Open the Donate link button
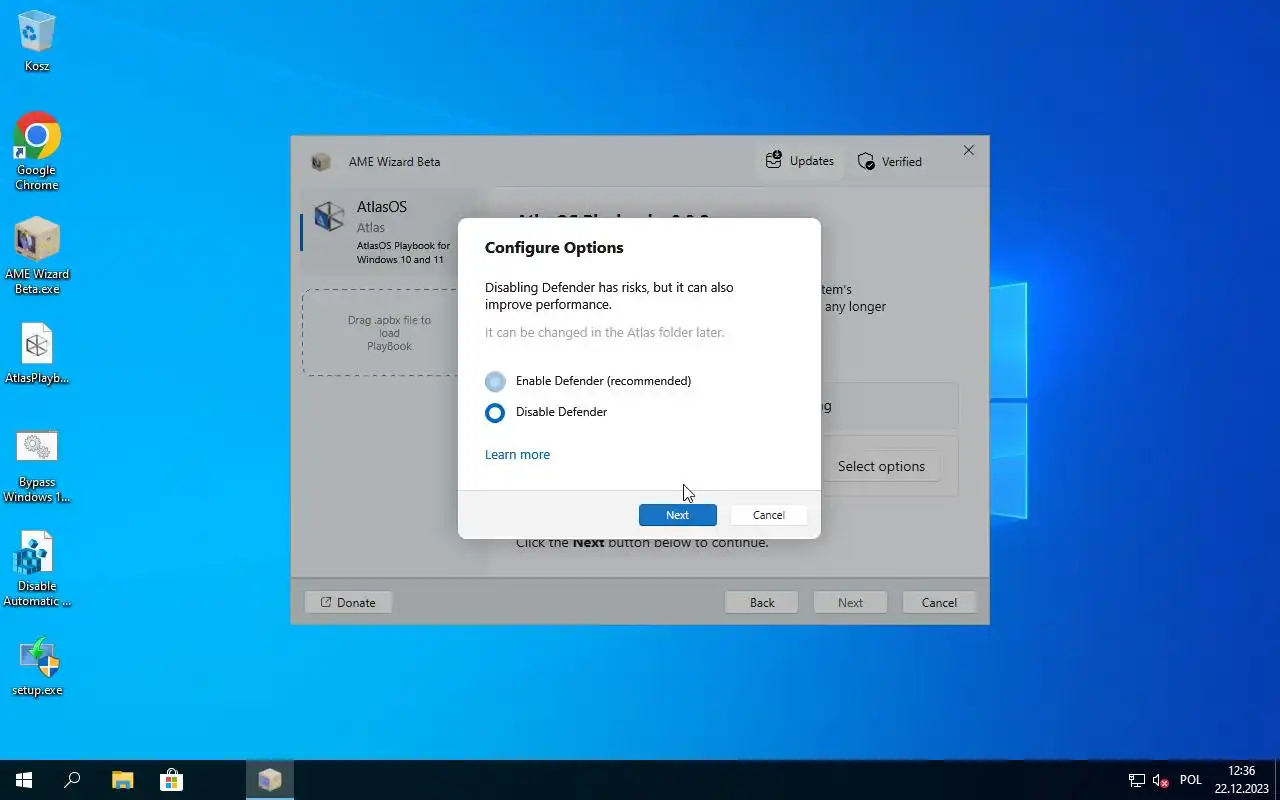 pos(348,602)
